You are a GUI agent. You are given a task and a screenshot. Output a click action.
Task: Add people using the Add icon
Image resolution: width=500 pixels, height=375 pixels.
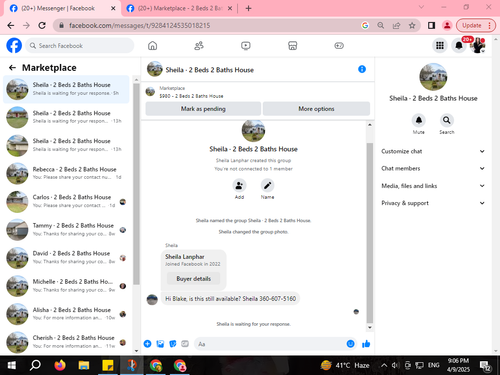[239, 186]
